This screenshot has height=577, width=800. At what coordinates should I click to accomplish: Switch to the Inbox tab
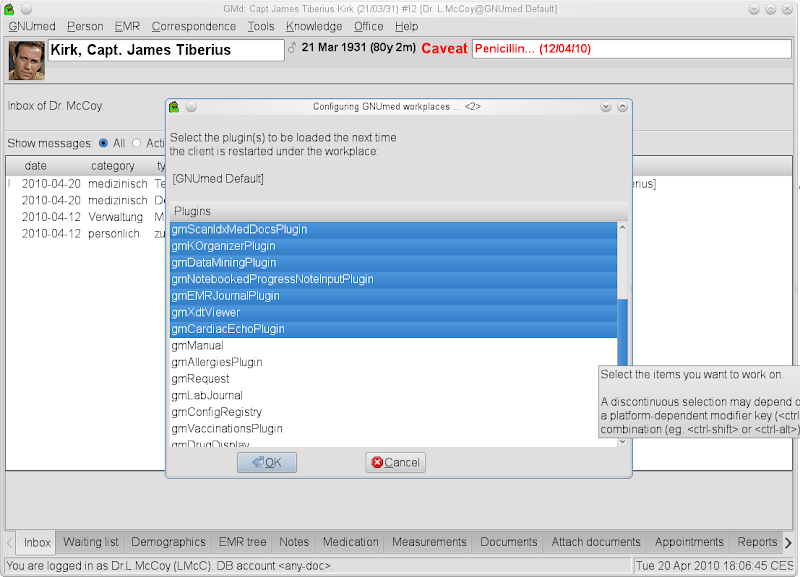point(37,542)
